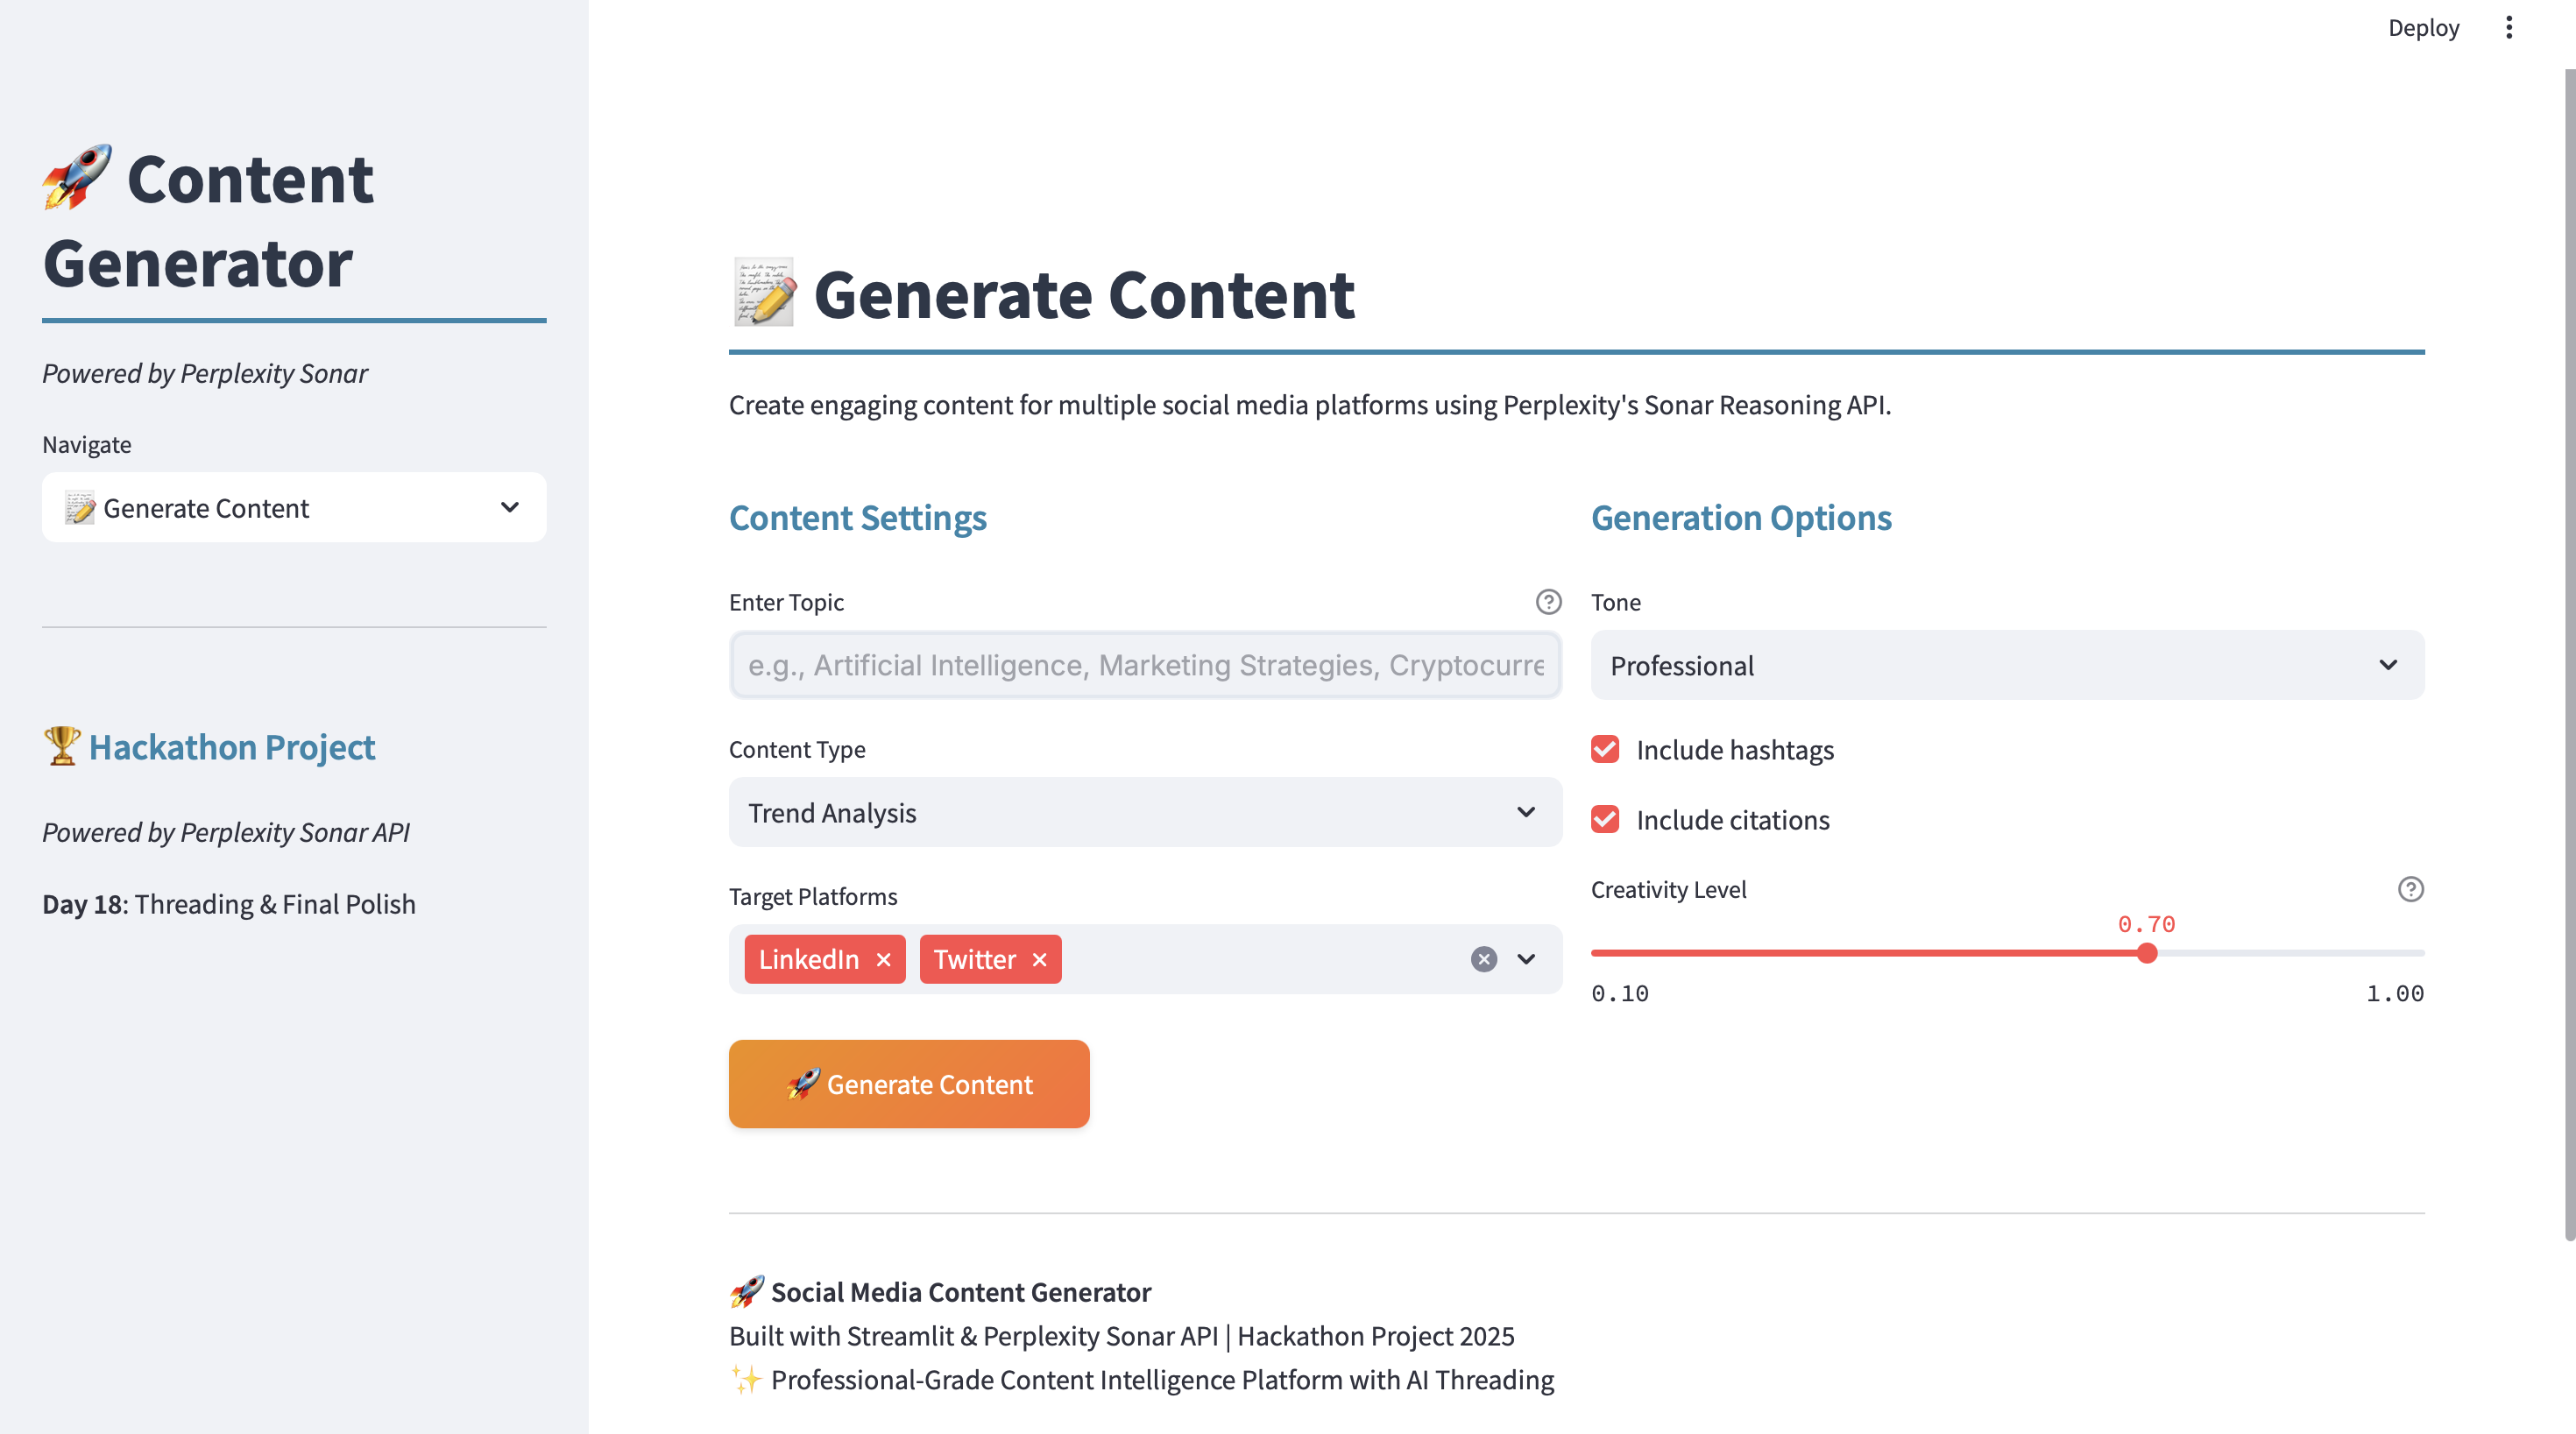Uncheck Include citations
The width and height of the screenshot is (2576, 1434).
[1605, 820]
